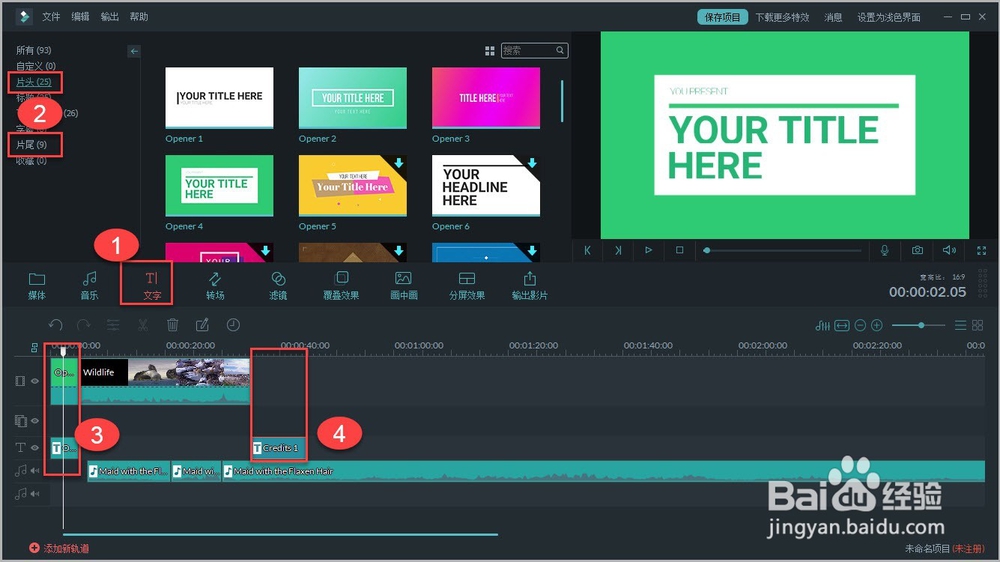
Task: Open the 覆叠效果 overlays tab
Action: 341,285
